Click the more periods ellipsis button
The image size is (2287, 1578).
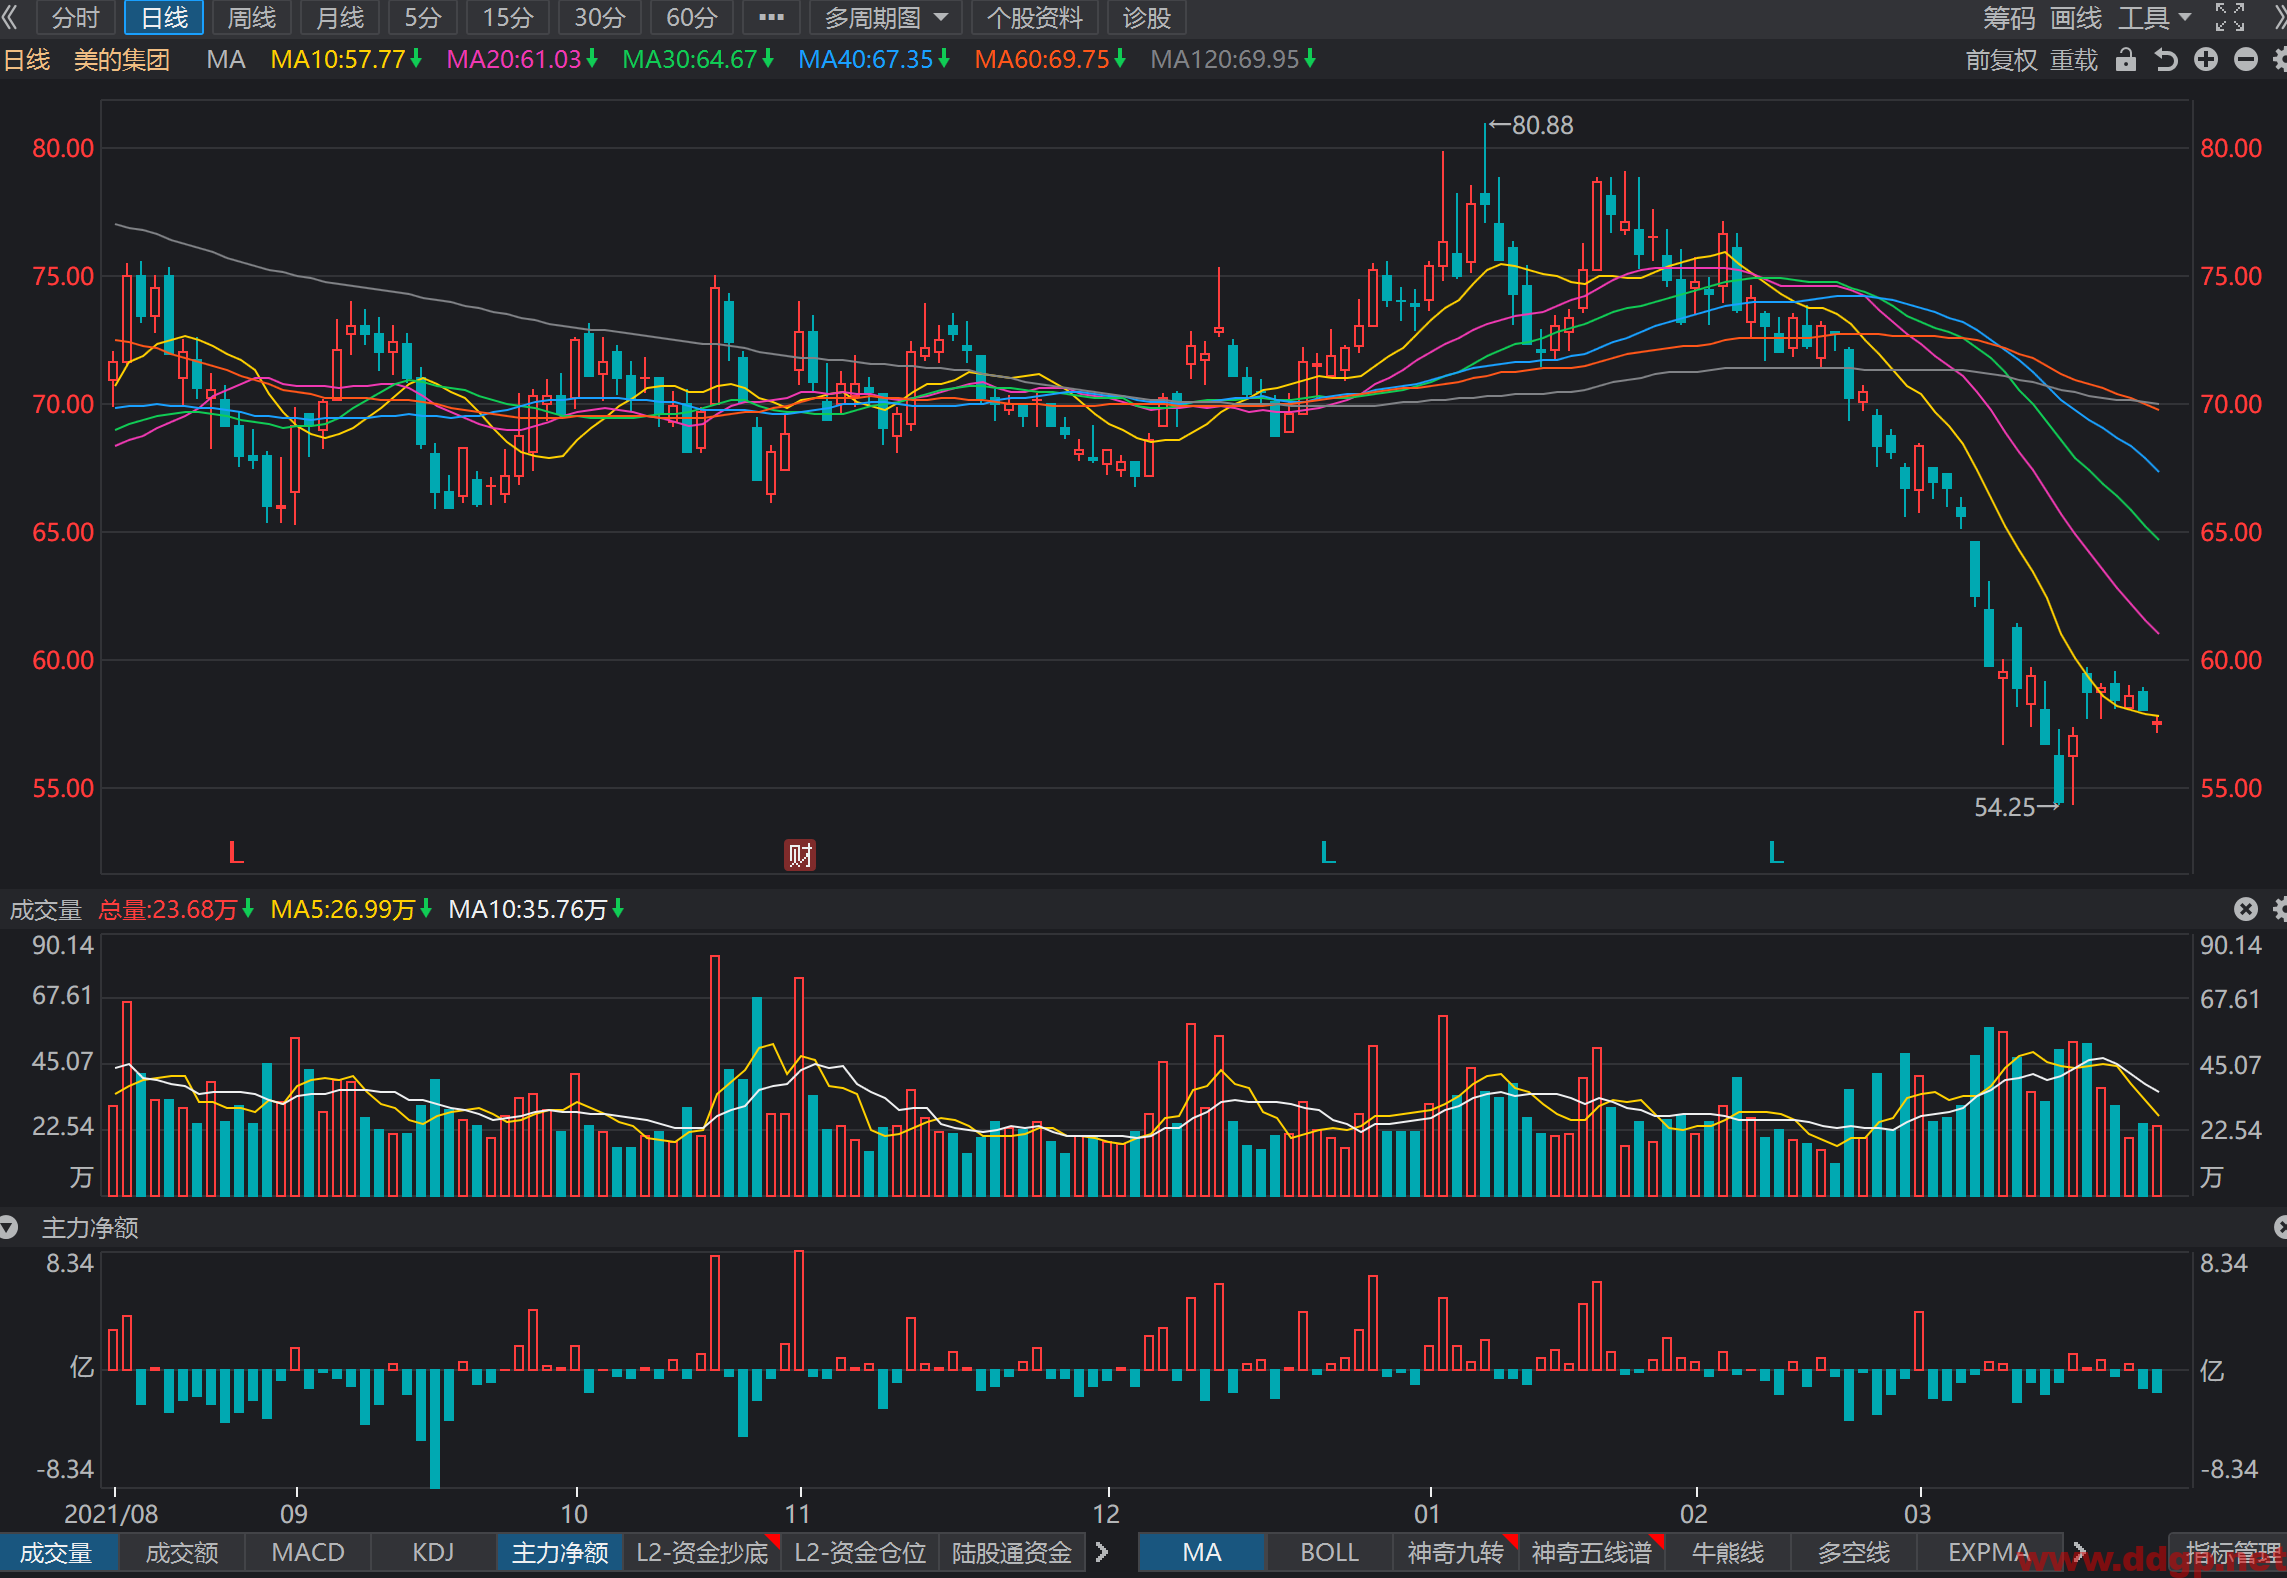tap(771, 17)
